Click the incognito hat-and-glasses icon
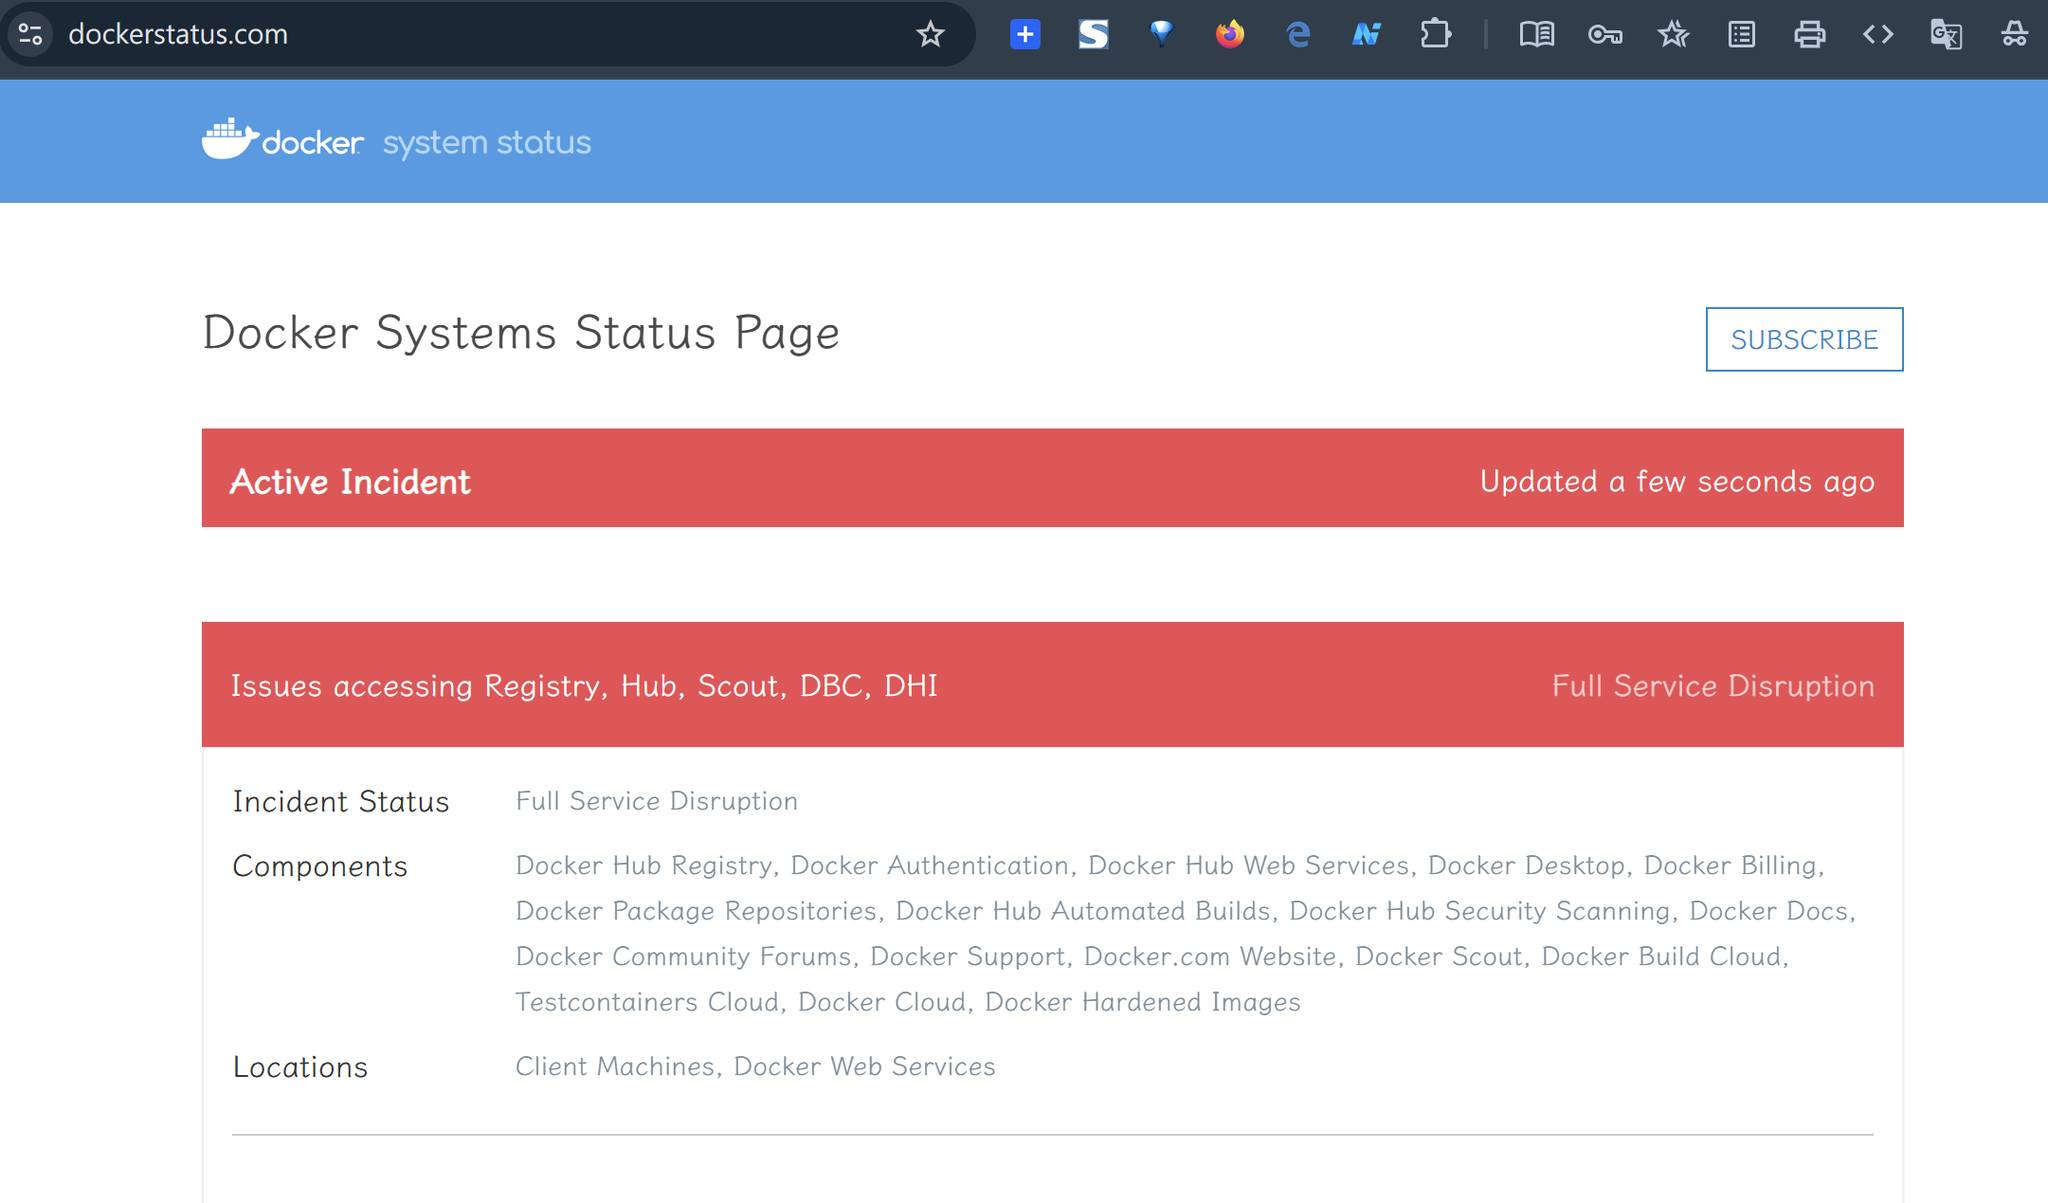The image size is (2048, 1203). pos(2014,34)
